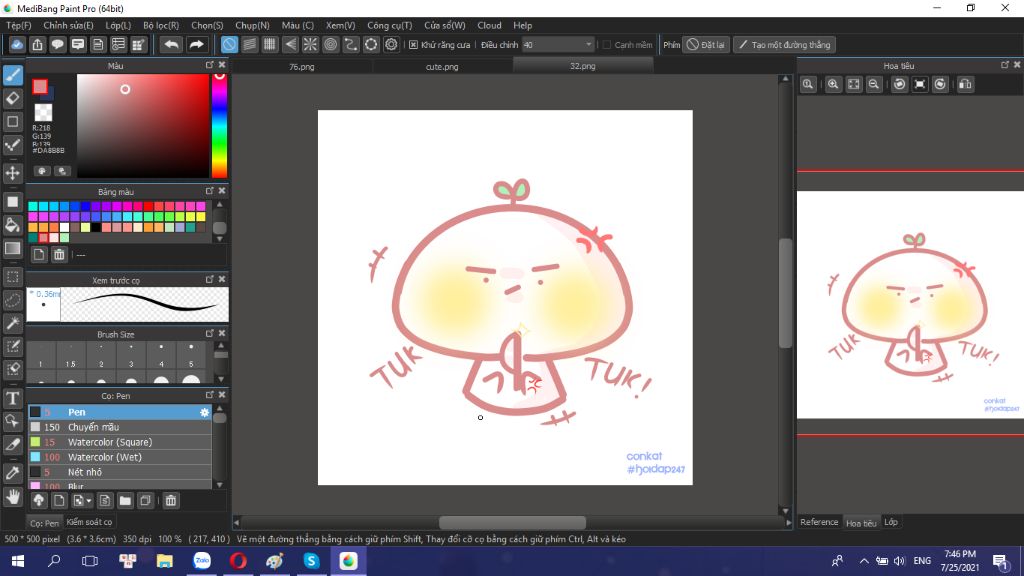Image resolution: width=1024 pixels, height=576 pixels.
Task: Select the Nét nhỏ brush
Action: pyautogui.click(x=120, y=472)
